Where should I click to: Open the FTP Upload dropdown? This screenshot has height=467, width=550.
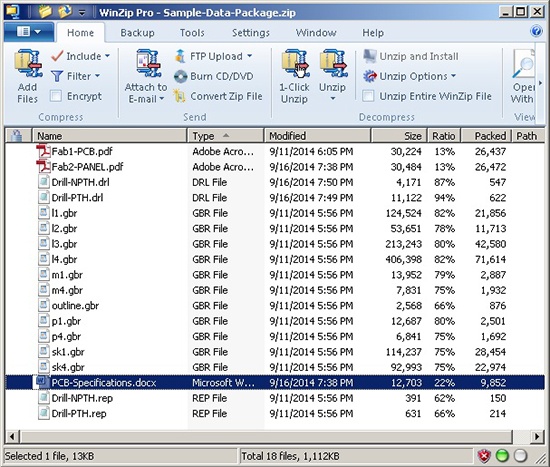(249, 56)
